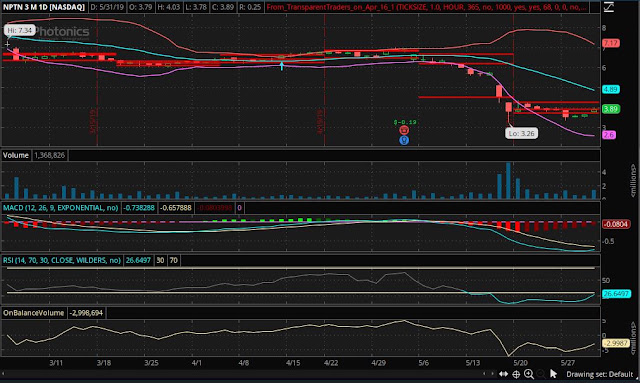Click the tallest volume bar near 5/20
This screenshot has width=640, height=383.
pos(508,180)
